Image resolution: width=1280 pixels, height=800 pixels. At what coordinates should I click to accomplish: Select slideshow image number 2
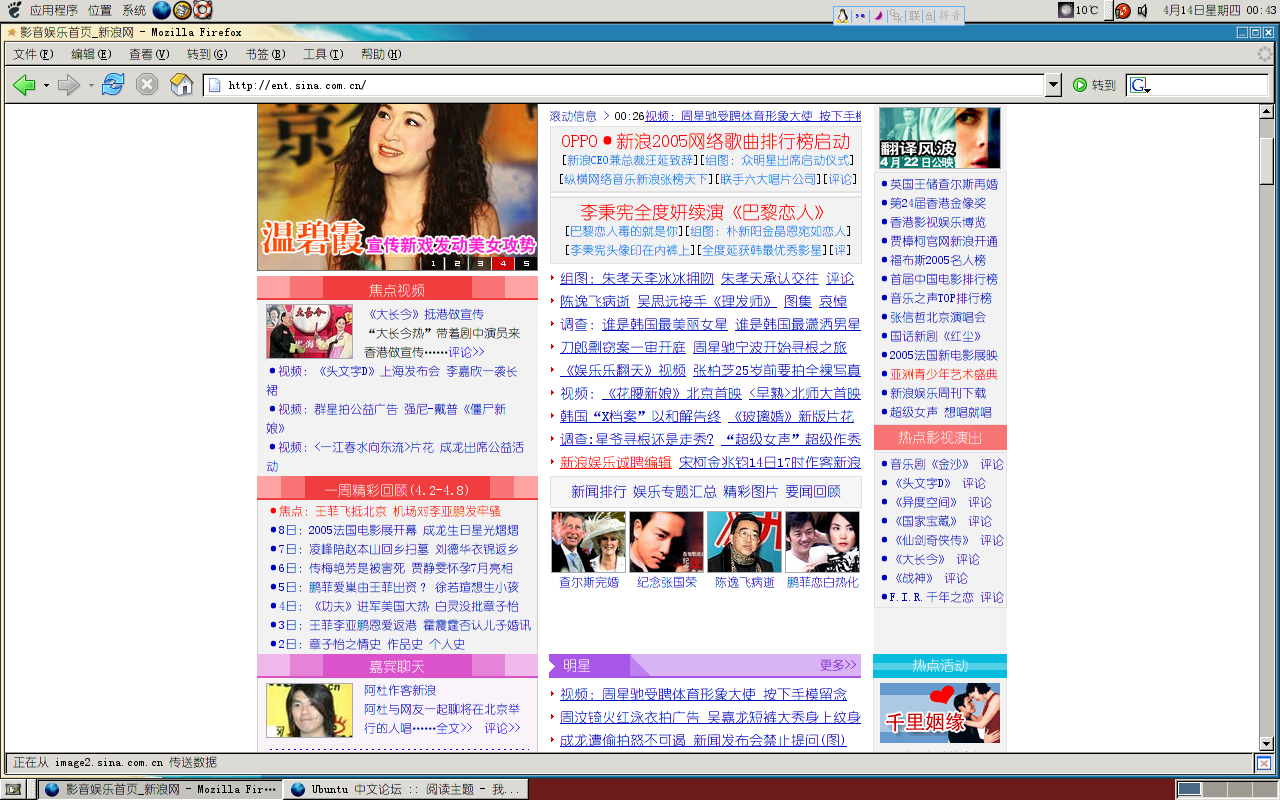[x=456, y=264]
